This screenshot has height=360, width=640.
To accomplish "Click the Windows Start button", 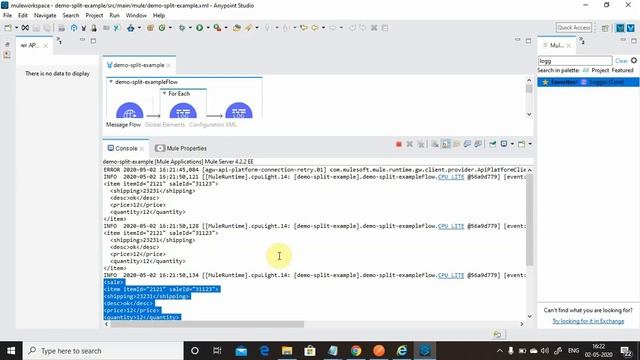I will point(11,351).
